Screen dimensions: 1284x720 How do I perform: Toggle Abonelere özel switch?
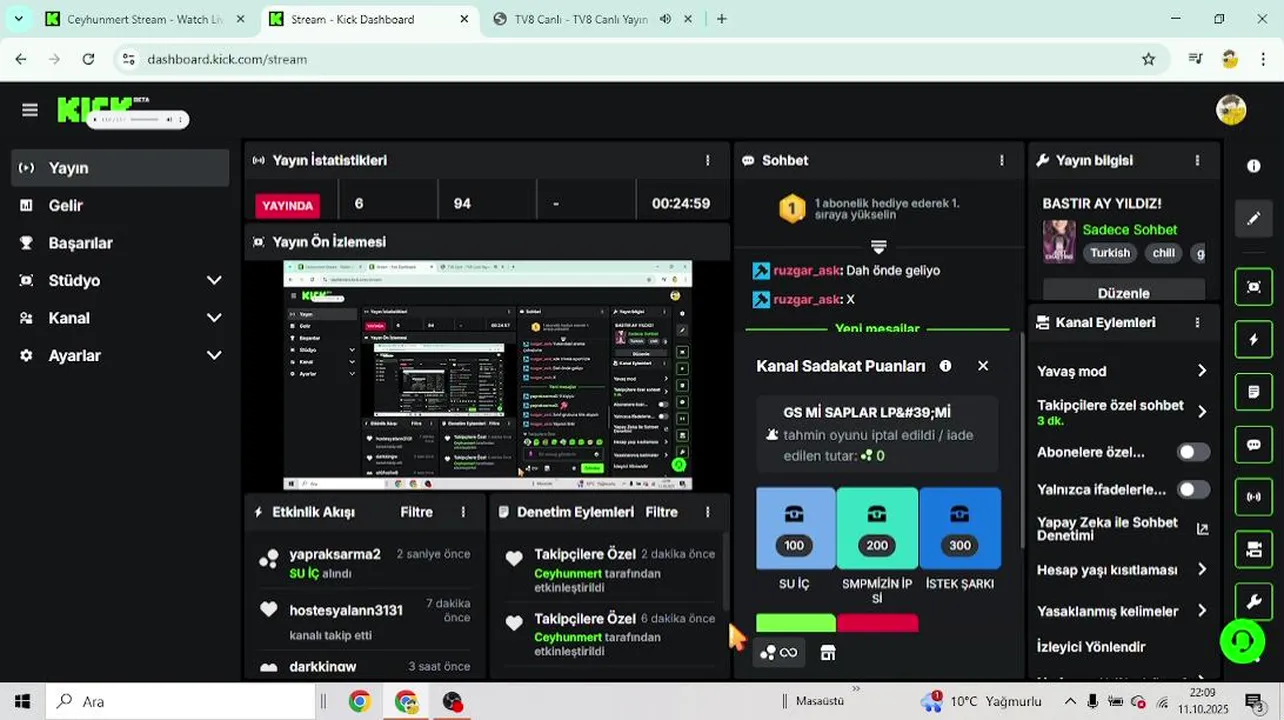[x=1193, y=452]
